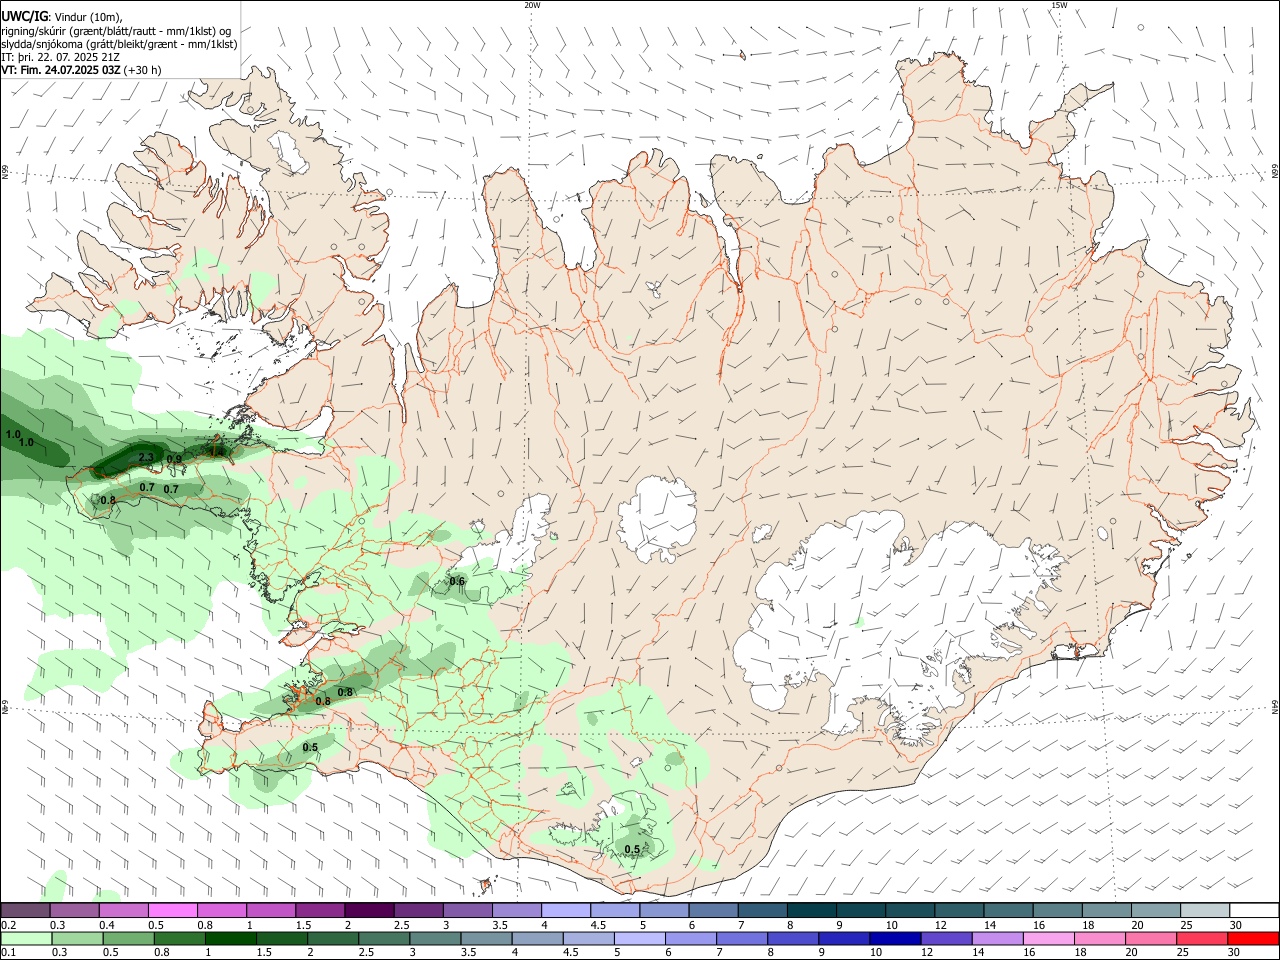Viewport: 1280px width, 960px height.
Task: Click the light pink rain swatch between 16 and 18
Action: point(1048,938)
